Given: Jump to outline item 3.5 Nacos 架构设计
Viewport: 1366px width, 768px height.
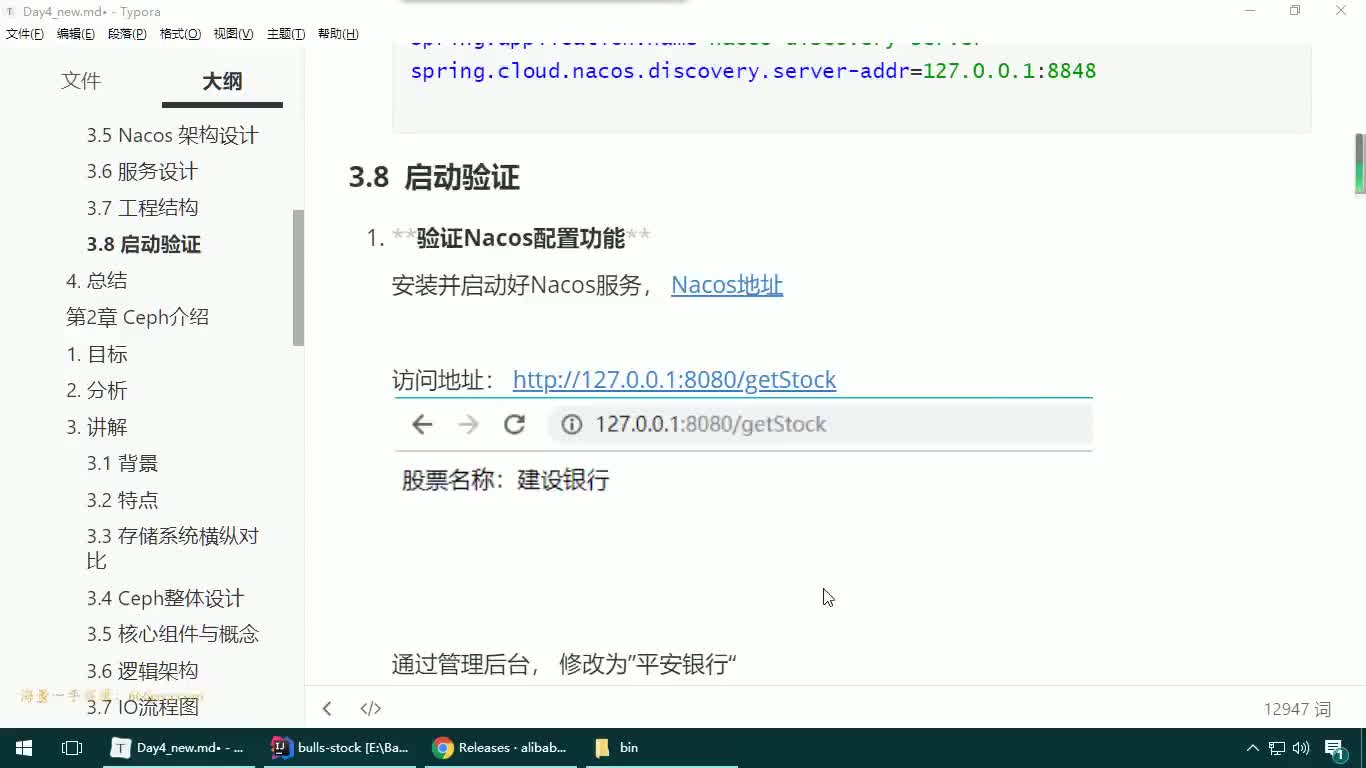Looking at the screenshot, I should [x=172, y=135].
